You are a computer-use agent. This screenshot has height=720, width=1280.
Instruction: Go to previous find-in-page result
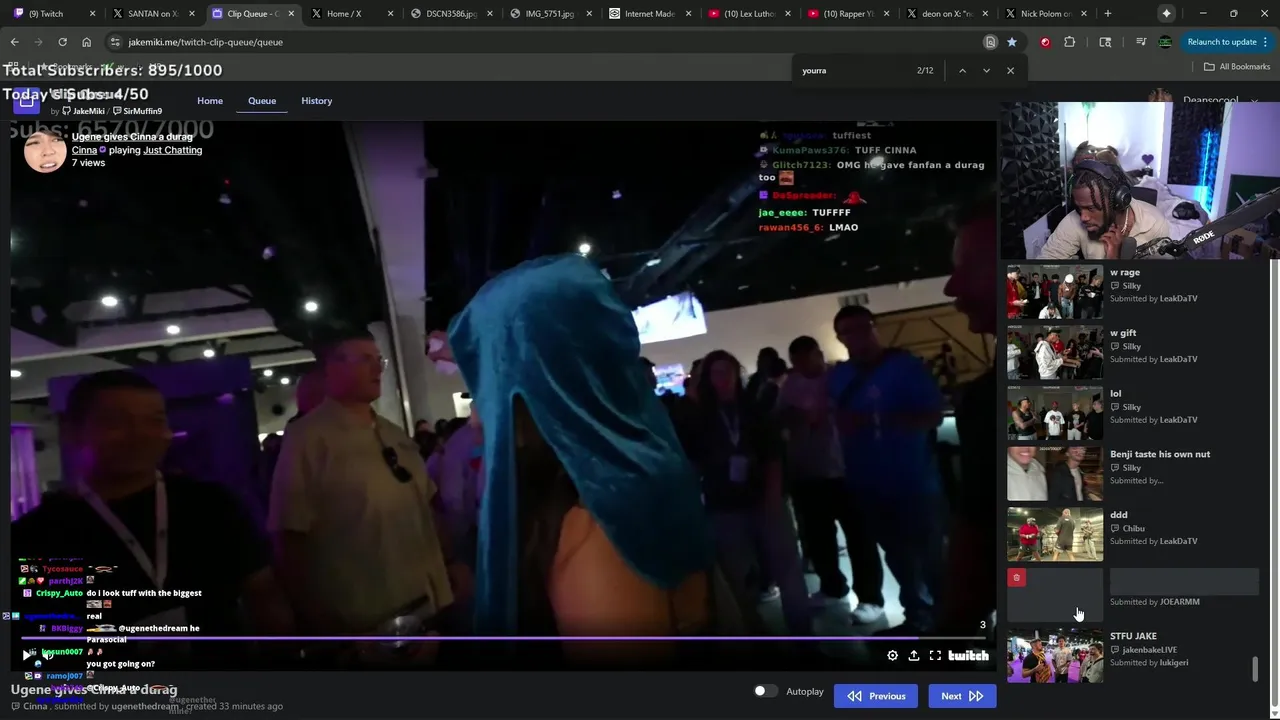click(962, 70)
